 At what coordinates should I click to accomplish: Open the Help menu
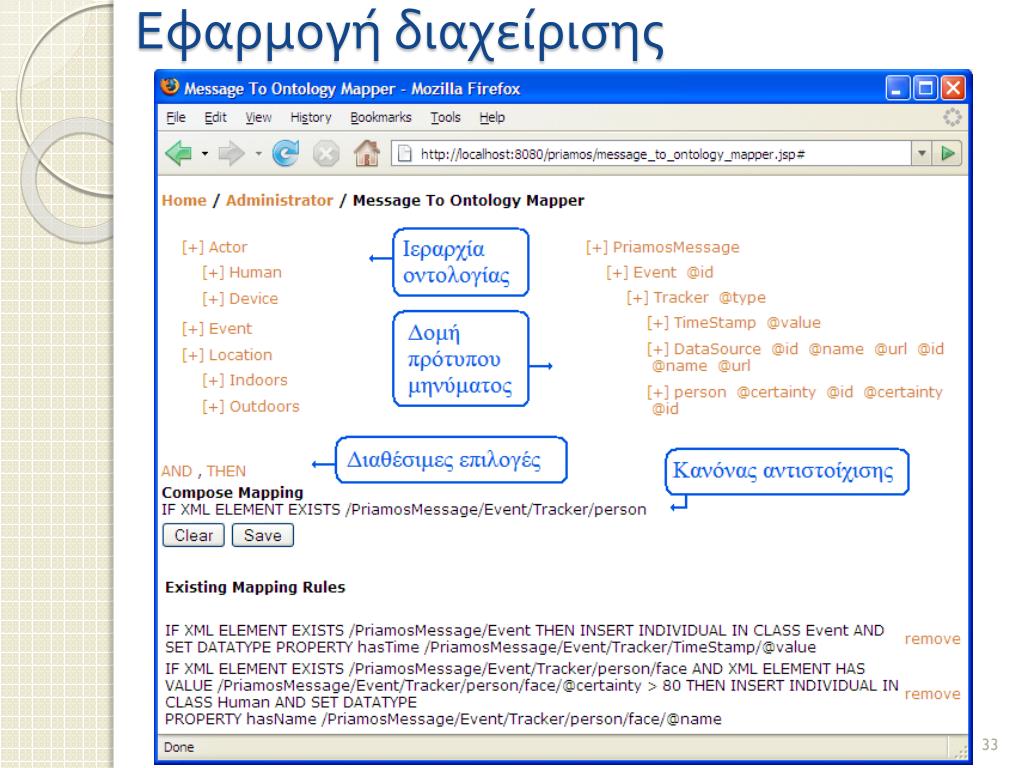(x=492, y=118)
